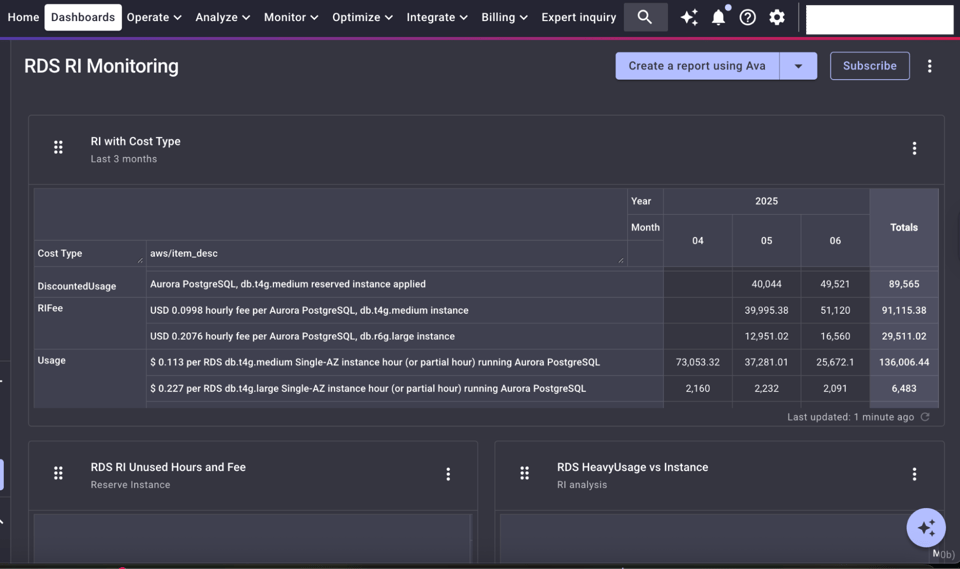
Task: Click the 73,053.32 value cell
Action: (697, 363)
